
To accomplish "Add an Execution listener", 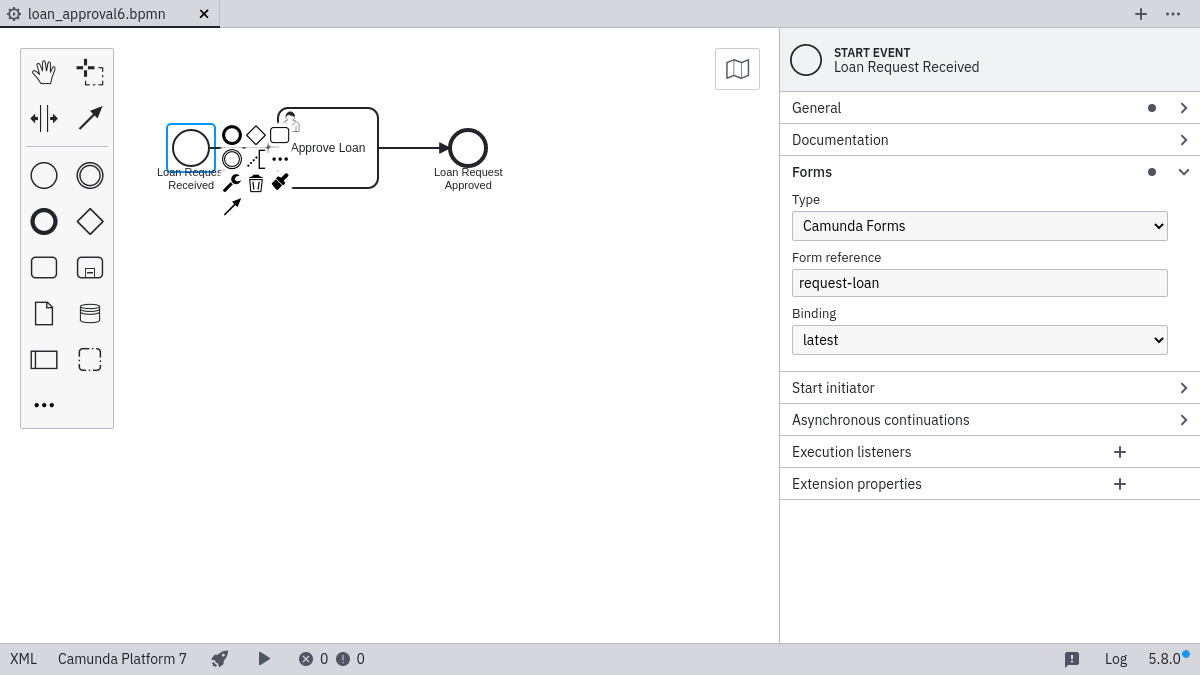I will pos(1119,452).
